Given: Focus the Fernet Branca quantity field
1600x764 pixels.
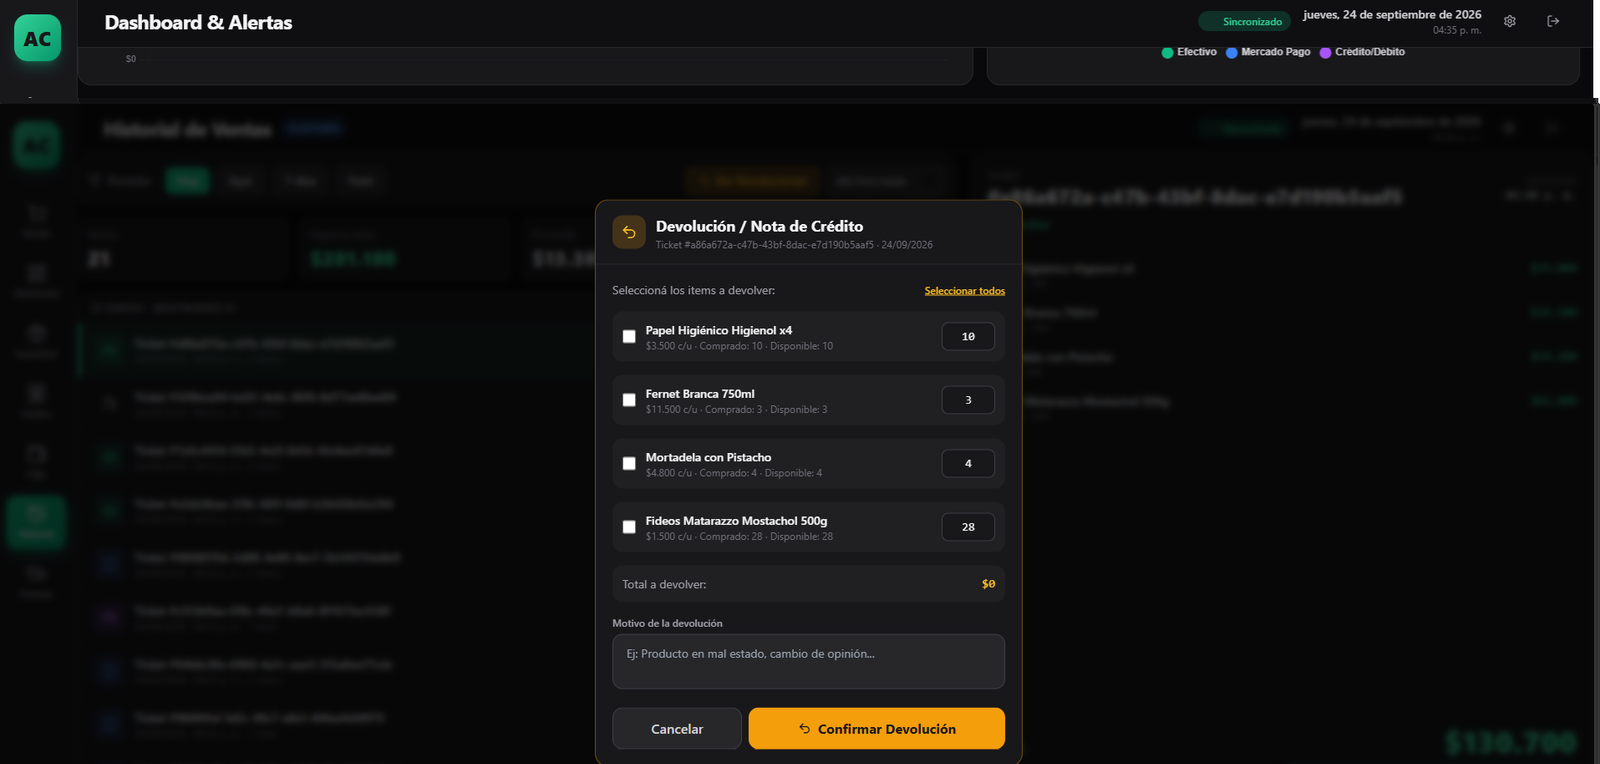Looking at the screenshot, I should pyautogui.click(x=968, y=400).
